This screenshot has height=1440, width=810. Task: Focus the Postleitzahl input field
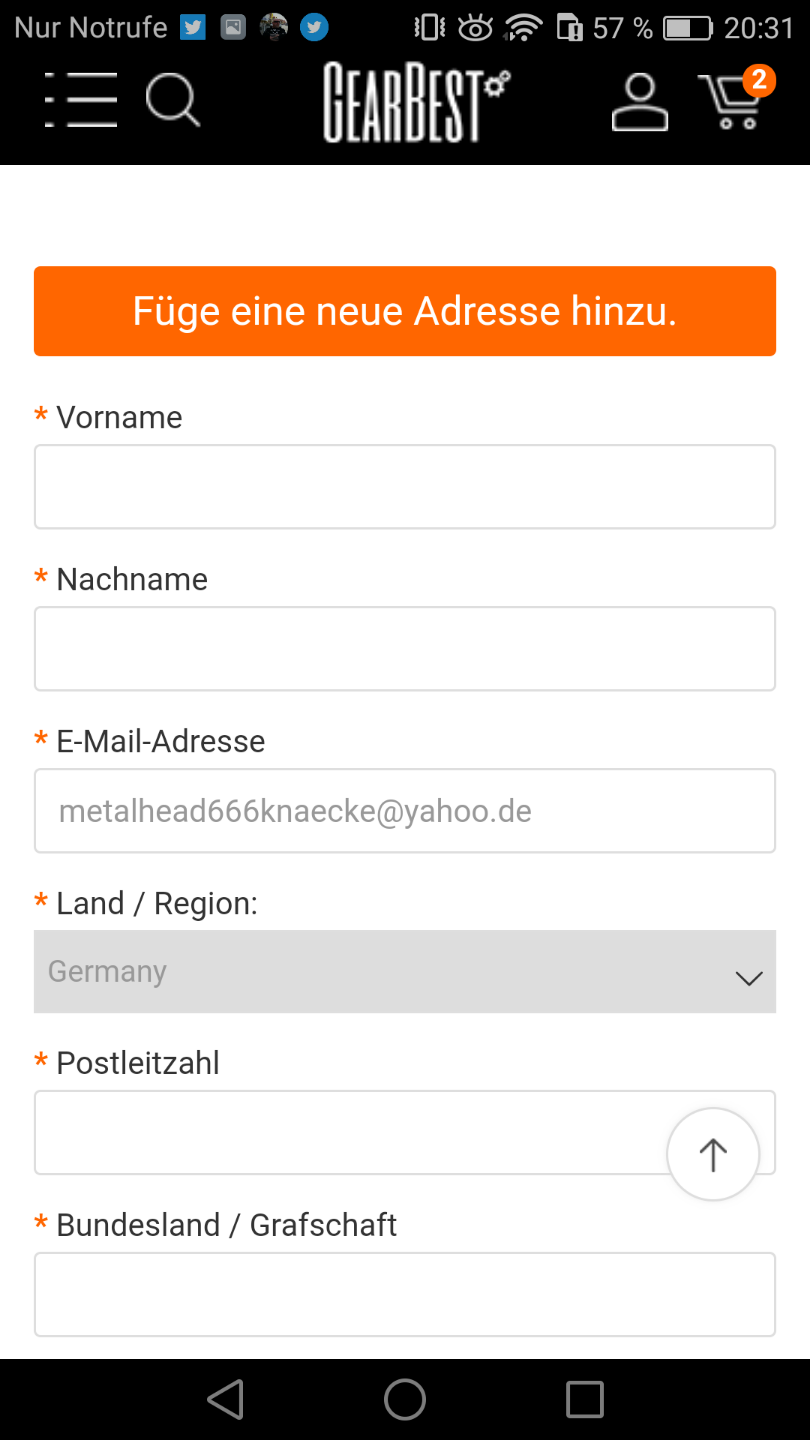[405, 1132]
